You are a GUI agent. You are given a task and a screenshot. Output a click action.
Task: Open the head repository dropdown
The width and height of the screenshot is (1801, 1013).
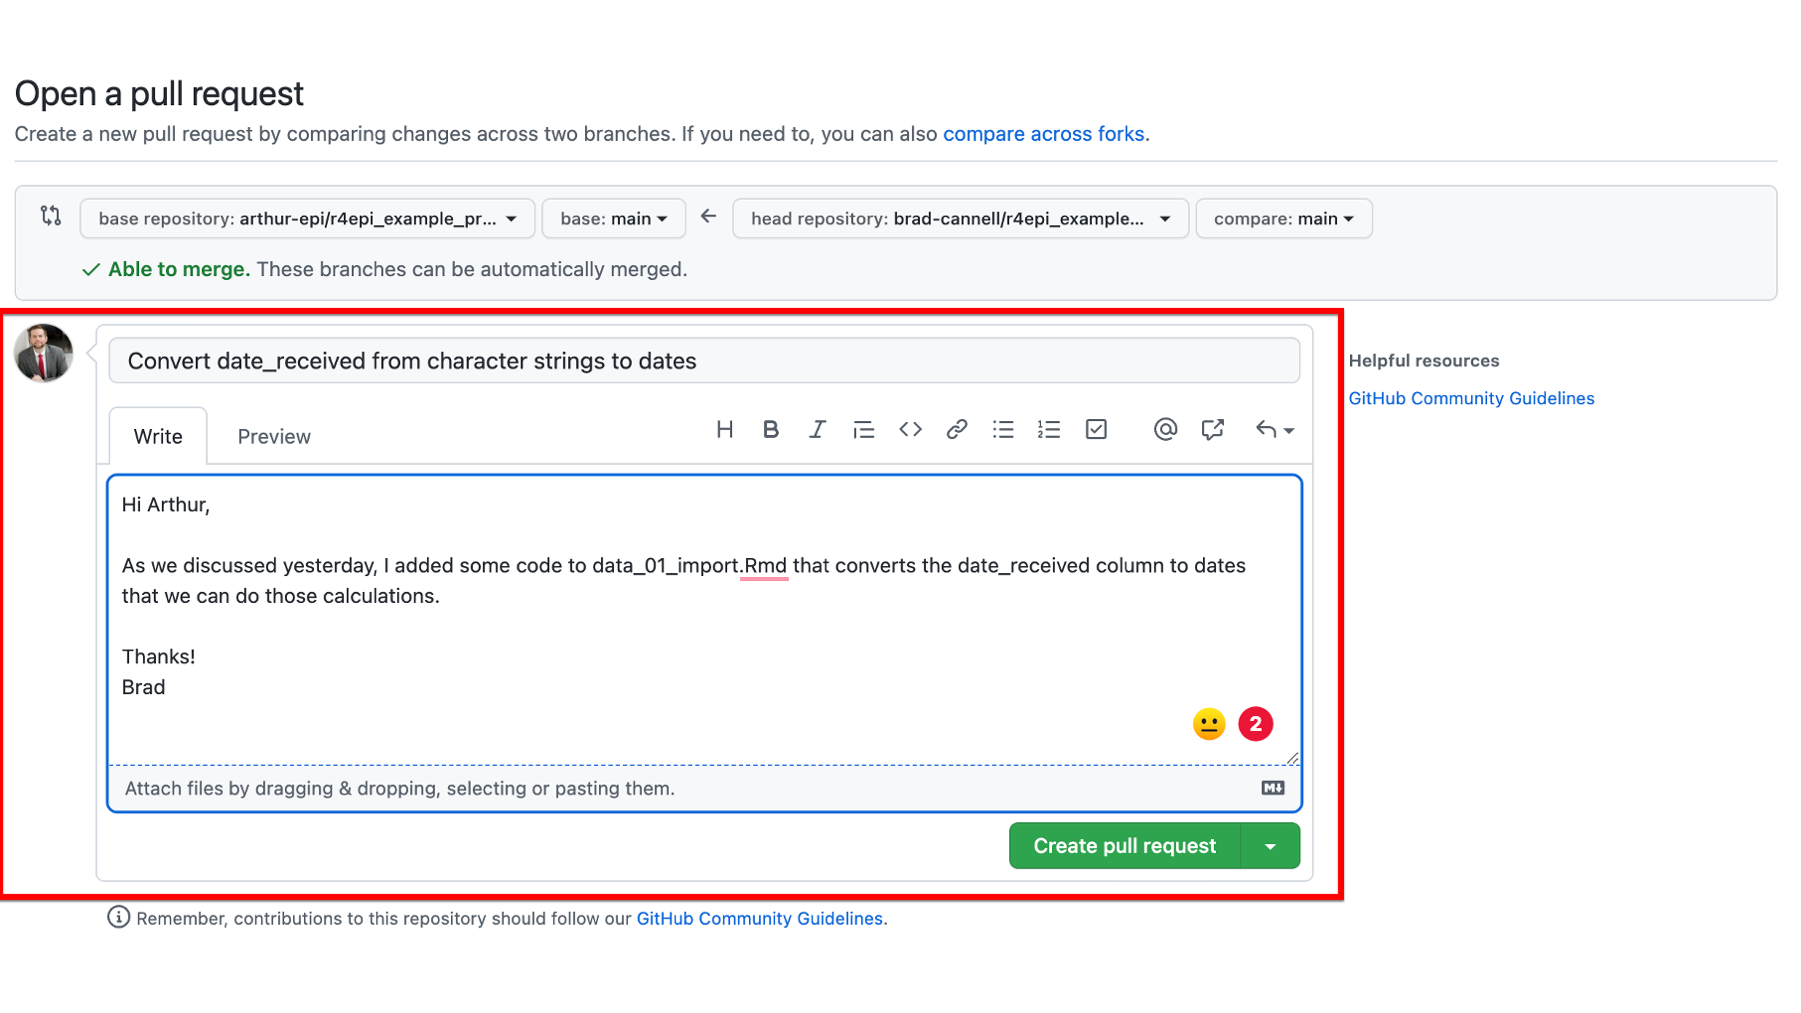click(x=960, y=218)
